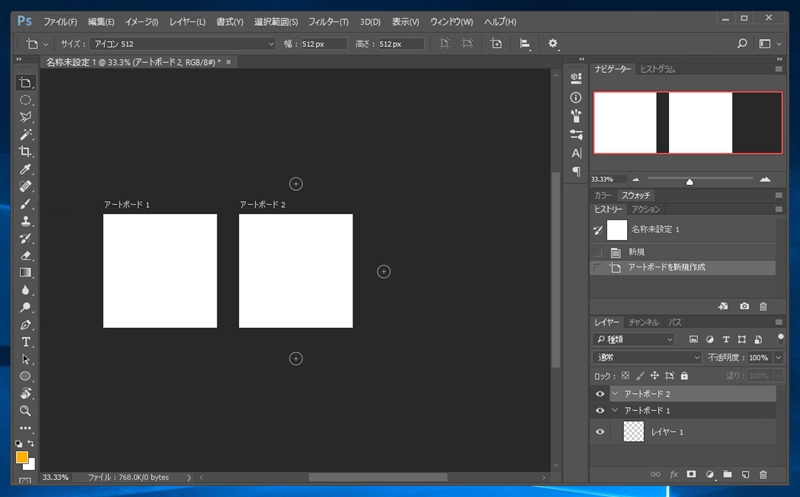Select the Crop tool in the toolbar
The width and height of the screenshot is (800, 497).
pos(26,151)
